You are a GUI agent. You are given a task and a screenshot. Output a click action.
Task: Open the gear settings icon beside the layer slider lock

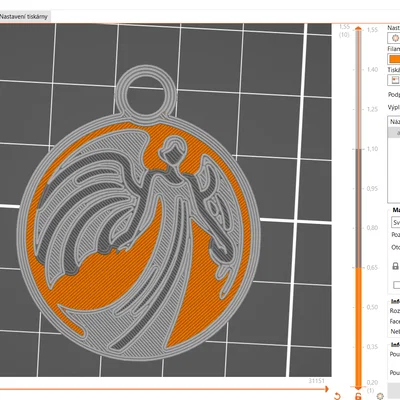tap(379, 396)
